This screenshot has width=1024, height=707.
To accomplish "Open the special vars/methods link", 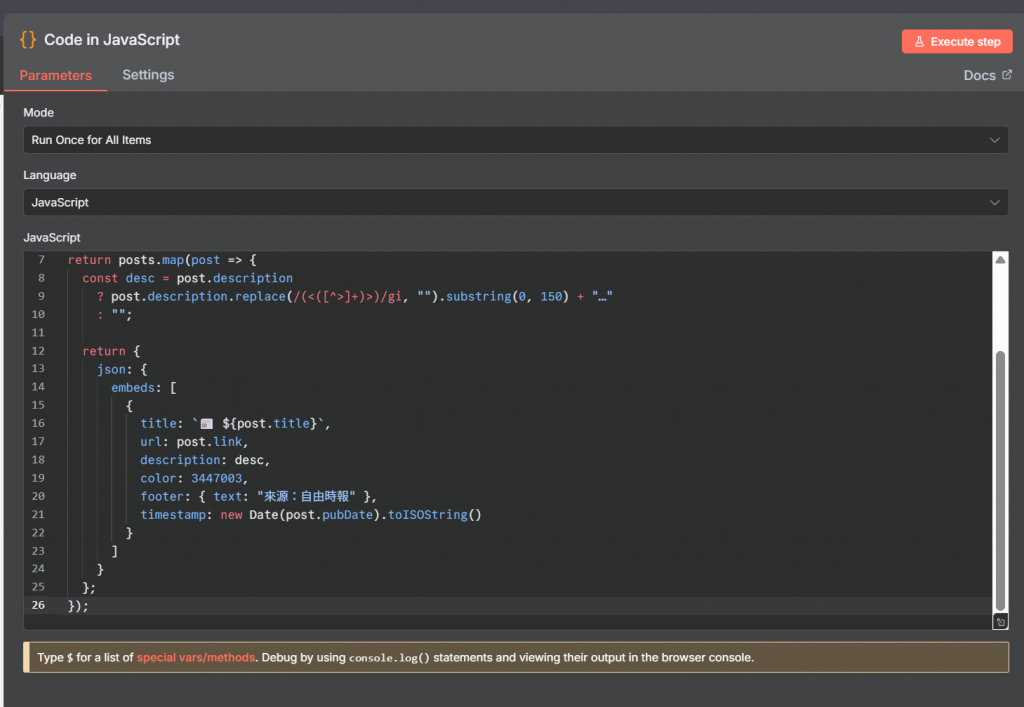I will point(196,657).
